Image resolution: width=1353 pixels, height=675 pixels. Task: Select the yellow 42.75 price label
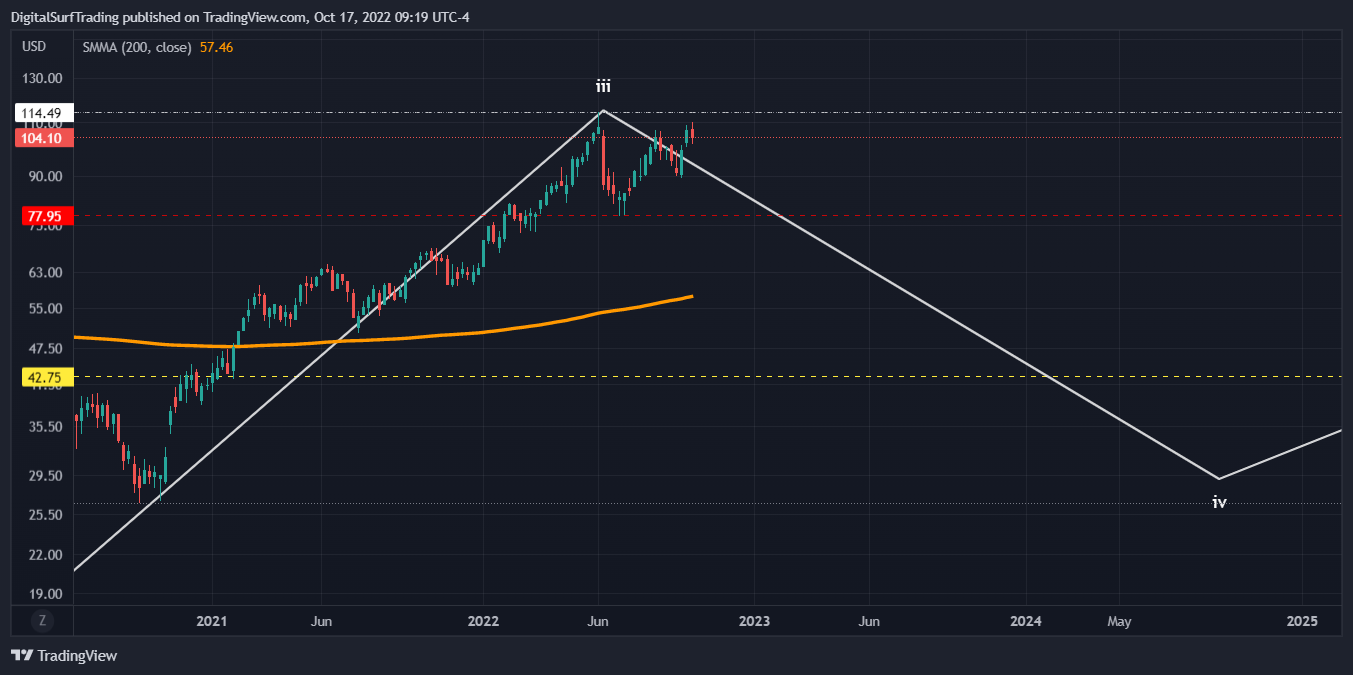(46, 377)
